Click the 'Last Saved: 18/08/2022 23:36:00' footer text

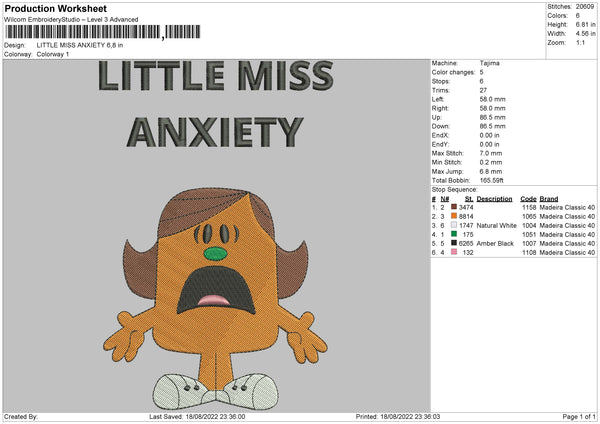197,416
